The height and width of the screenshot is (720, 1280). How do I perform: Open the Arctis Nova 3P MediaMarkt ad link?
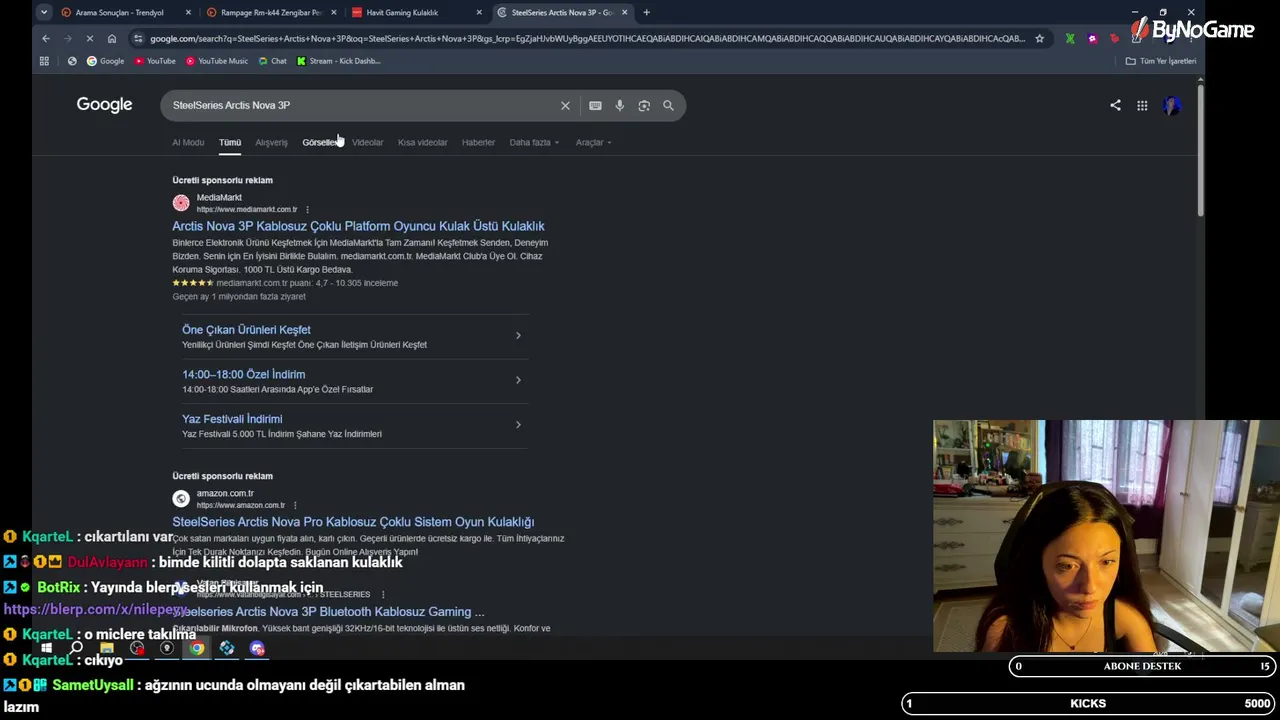(358, 226)
